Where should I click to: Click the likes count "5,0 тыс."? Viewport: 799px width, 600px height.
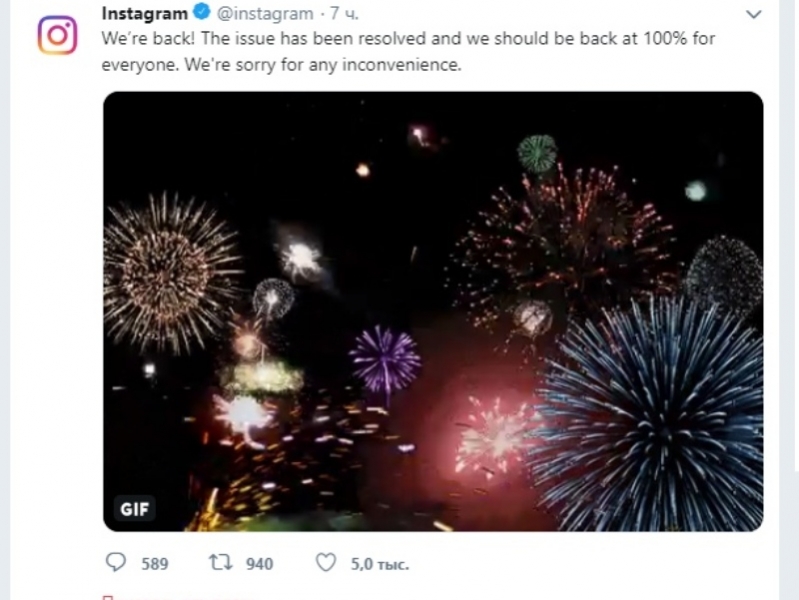click(x=379, y=564)
